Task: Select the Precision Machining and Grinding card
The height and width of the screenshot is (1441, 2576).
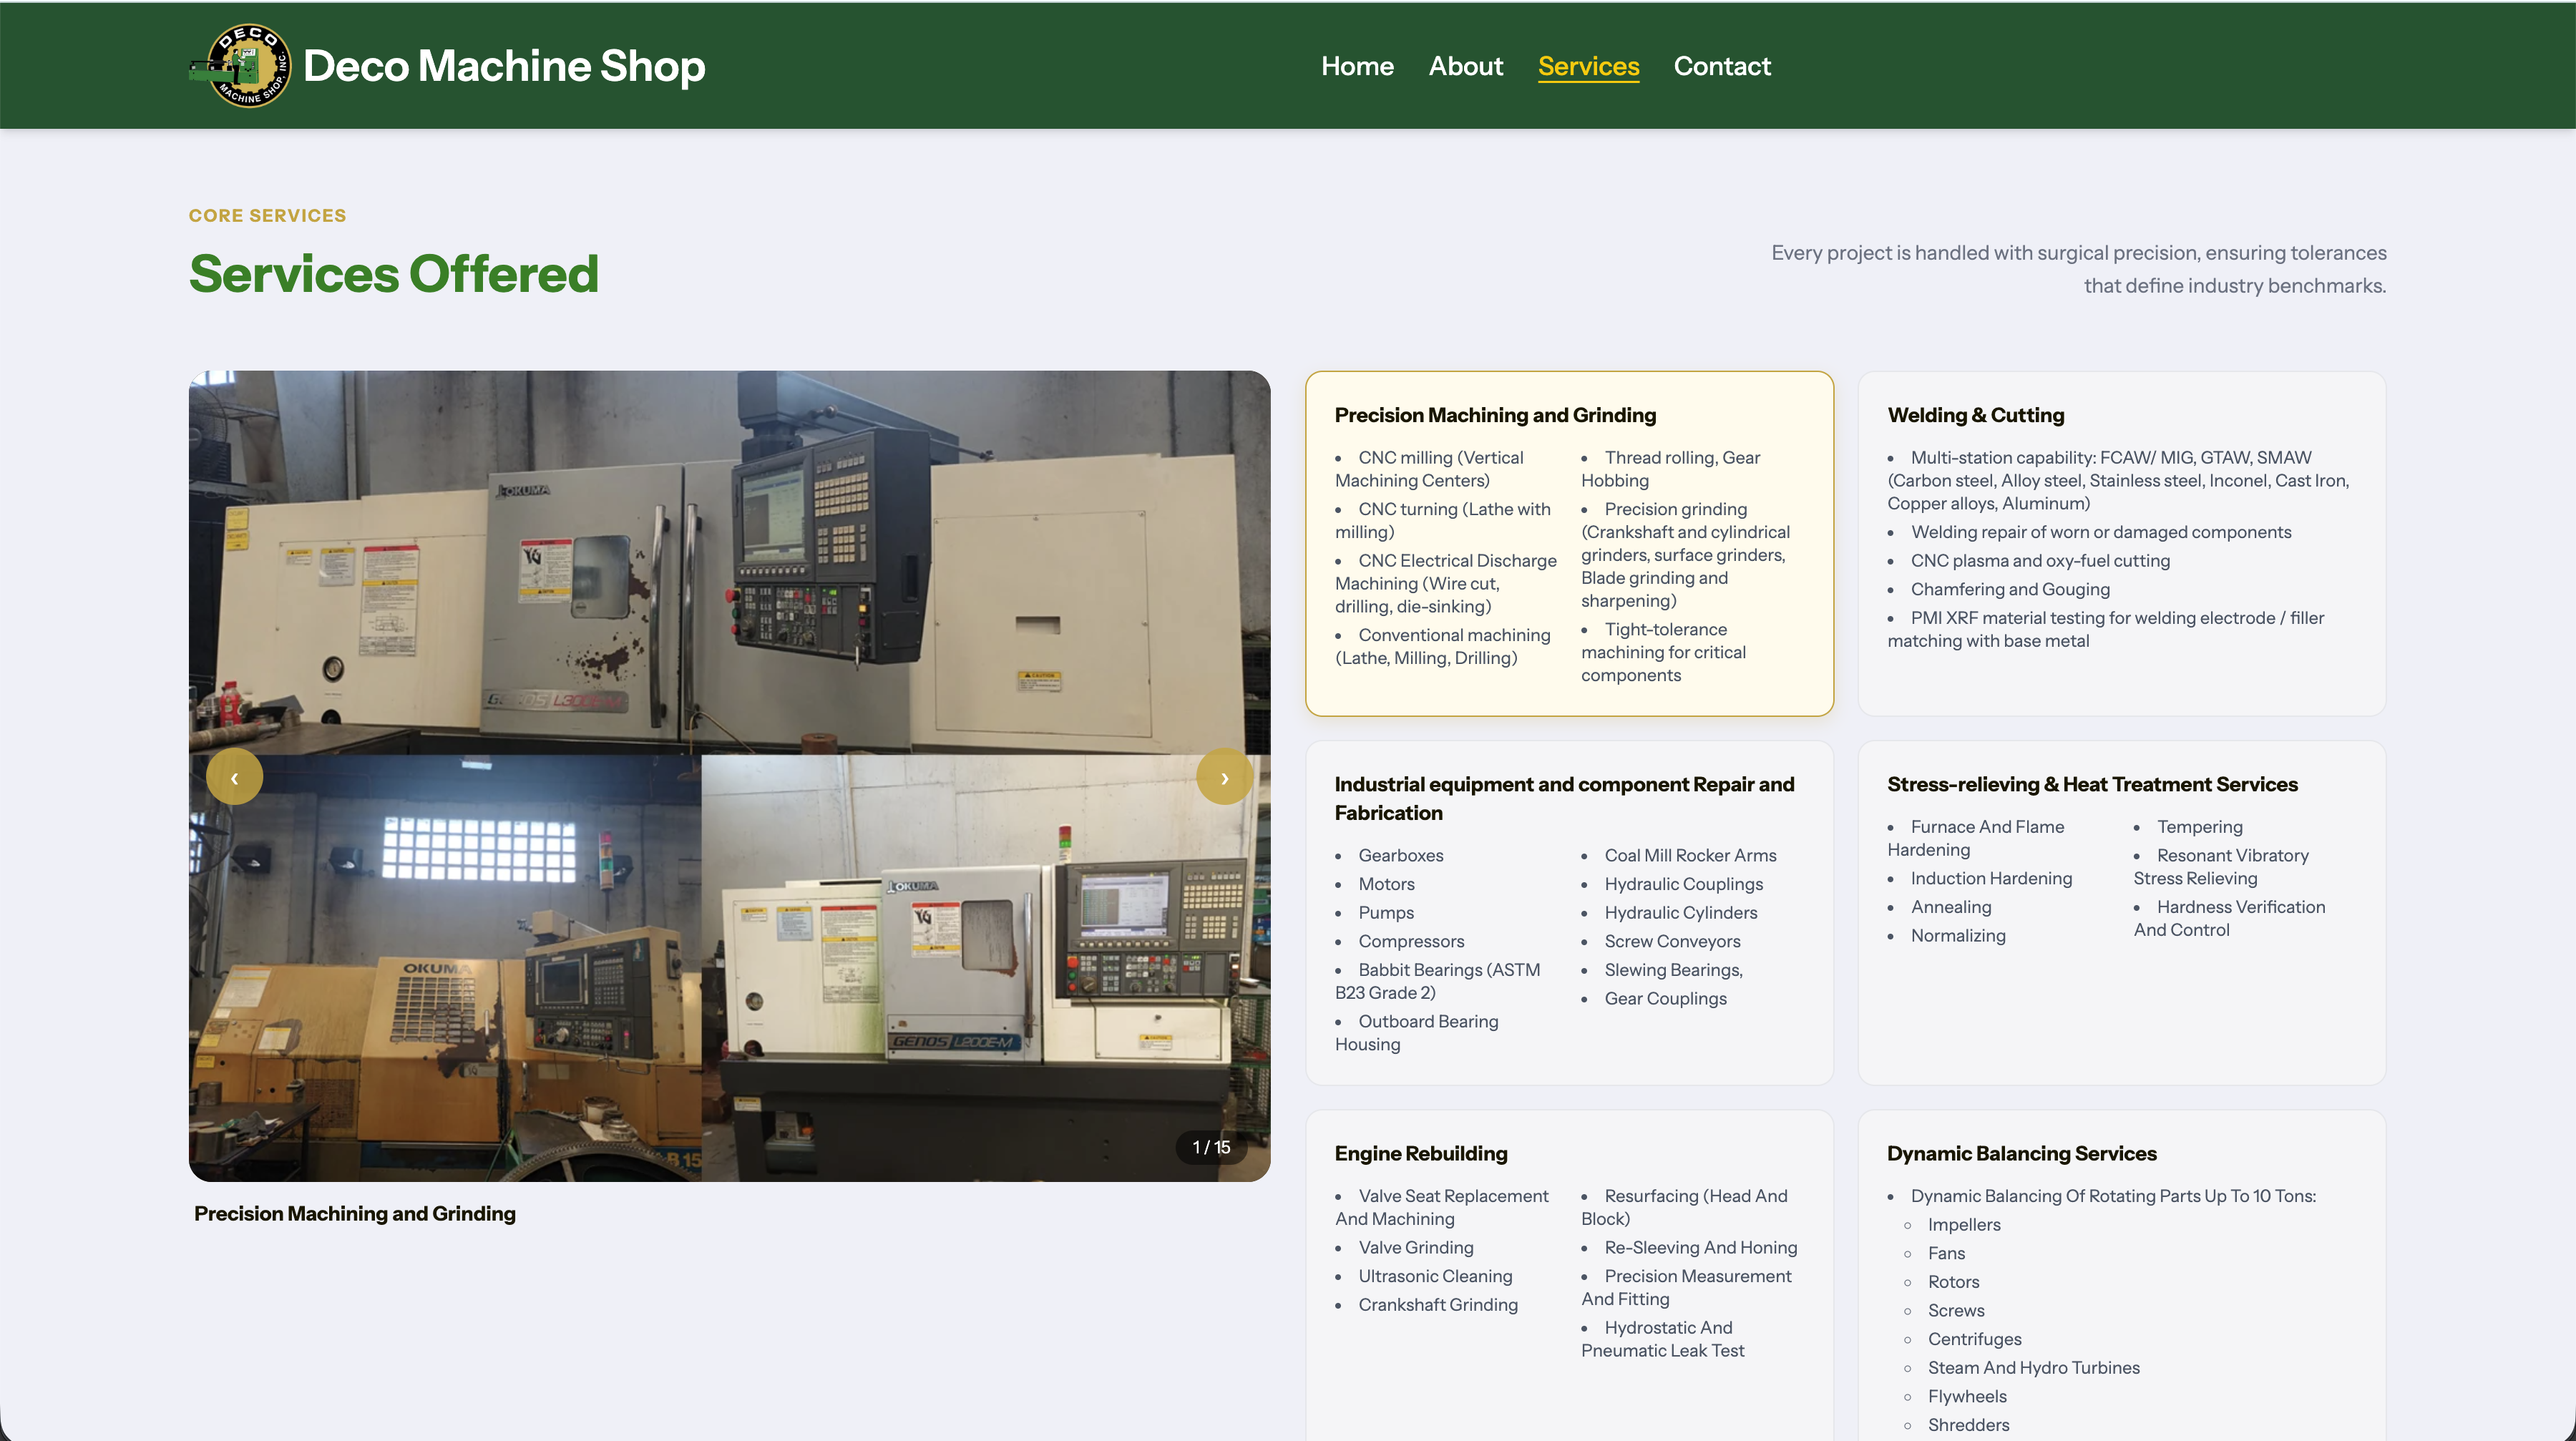Action: click(x=1569, y=543)
